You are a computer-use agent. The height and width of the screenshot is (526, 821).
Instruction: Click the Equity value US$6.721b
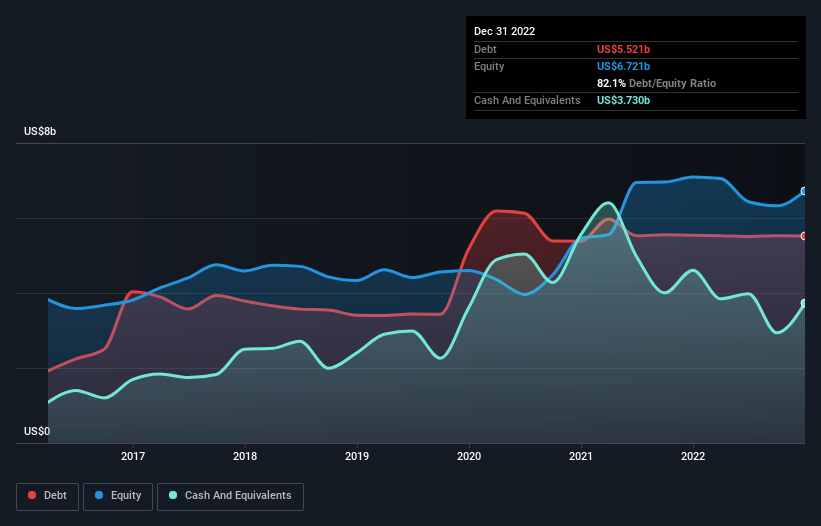(623, 66)
